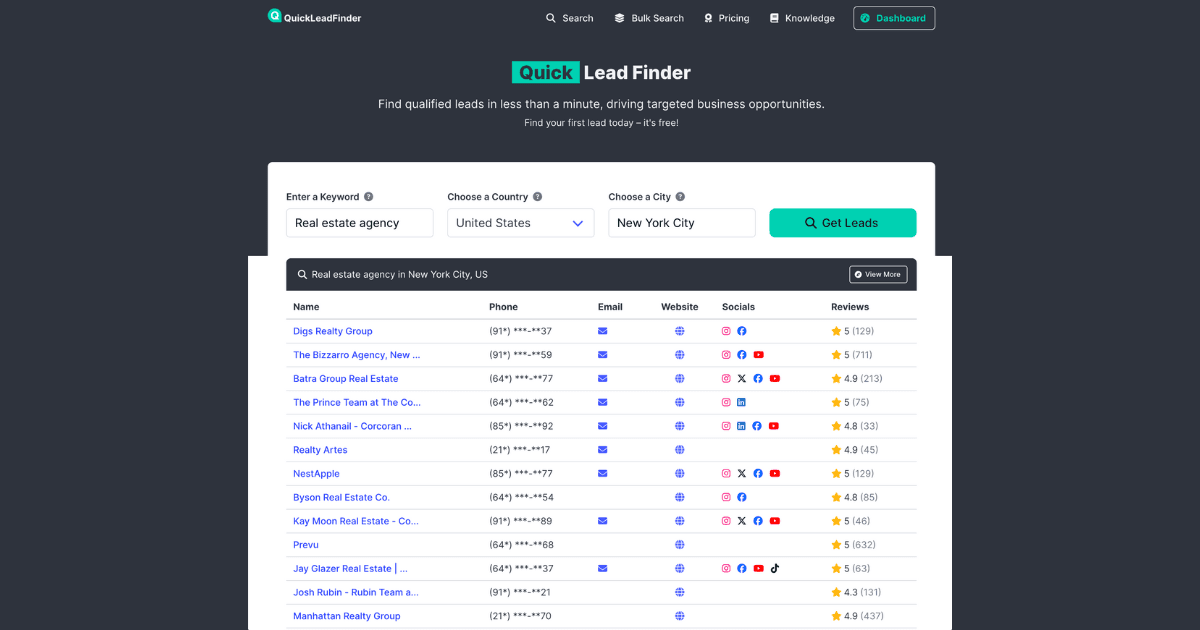
Task: Open X icon for NestApple
Action: click(742, 474)
